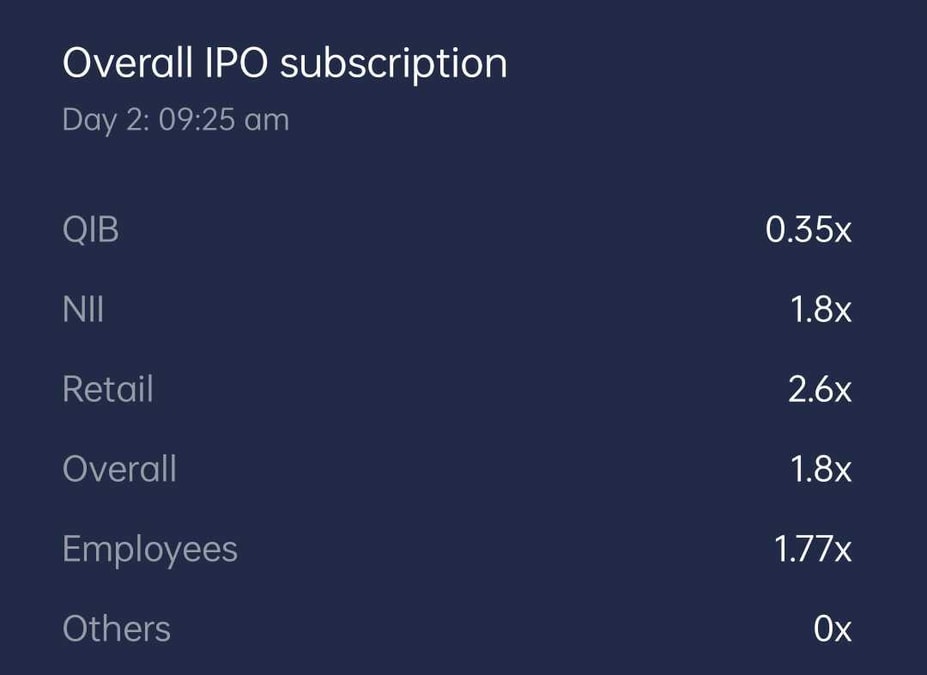Select the Employees category label
The image size is (927, 675).
pyautogui.click(x=150, y=548)
